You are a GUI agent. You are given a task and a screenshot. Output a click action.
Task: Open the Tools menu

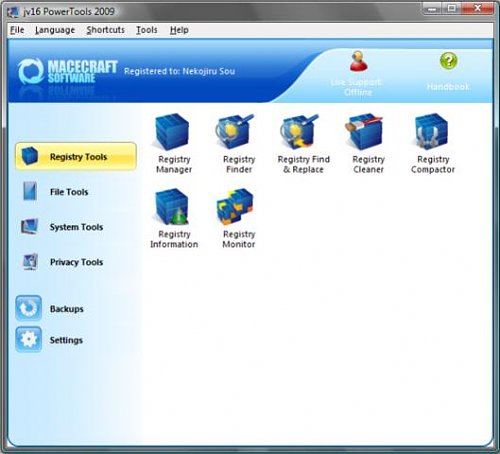point(147,30)
